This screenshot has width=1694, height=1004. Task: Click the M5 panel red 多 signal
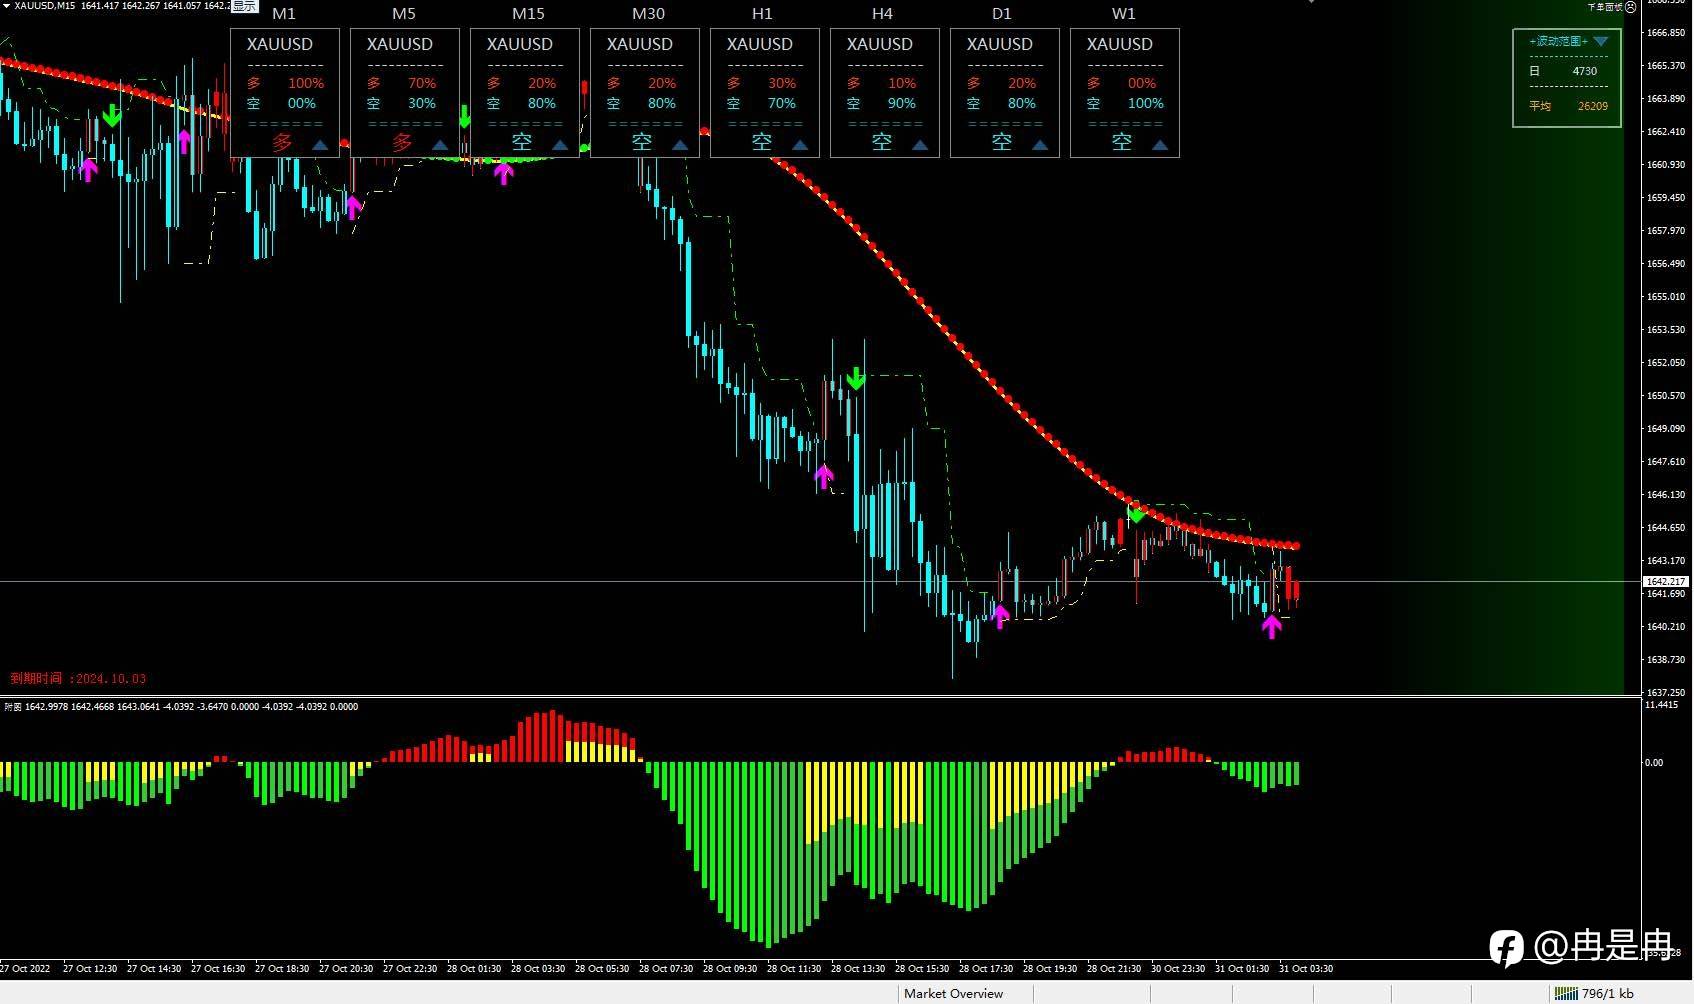coord(402,142)
